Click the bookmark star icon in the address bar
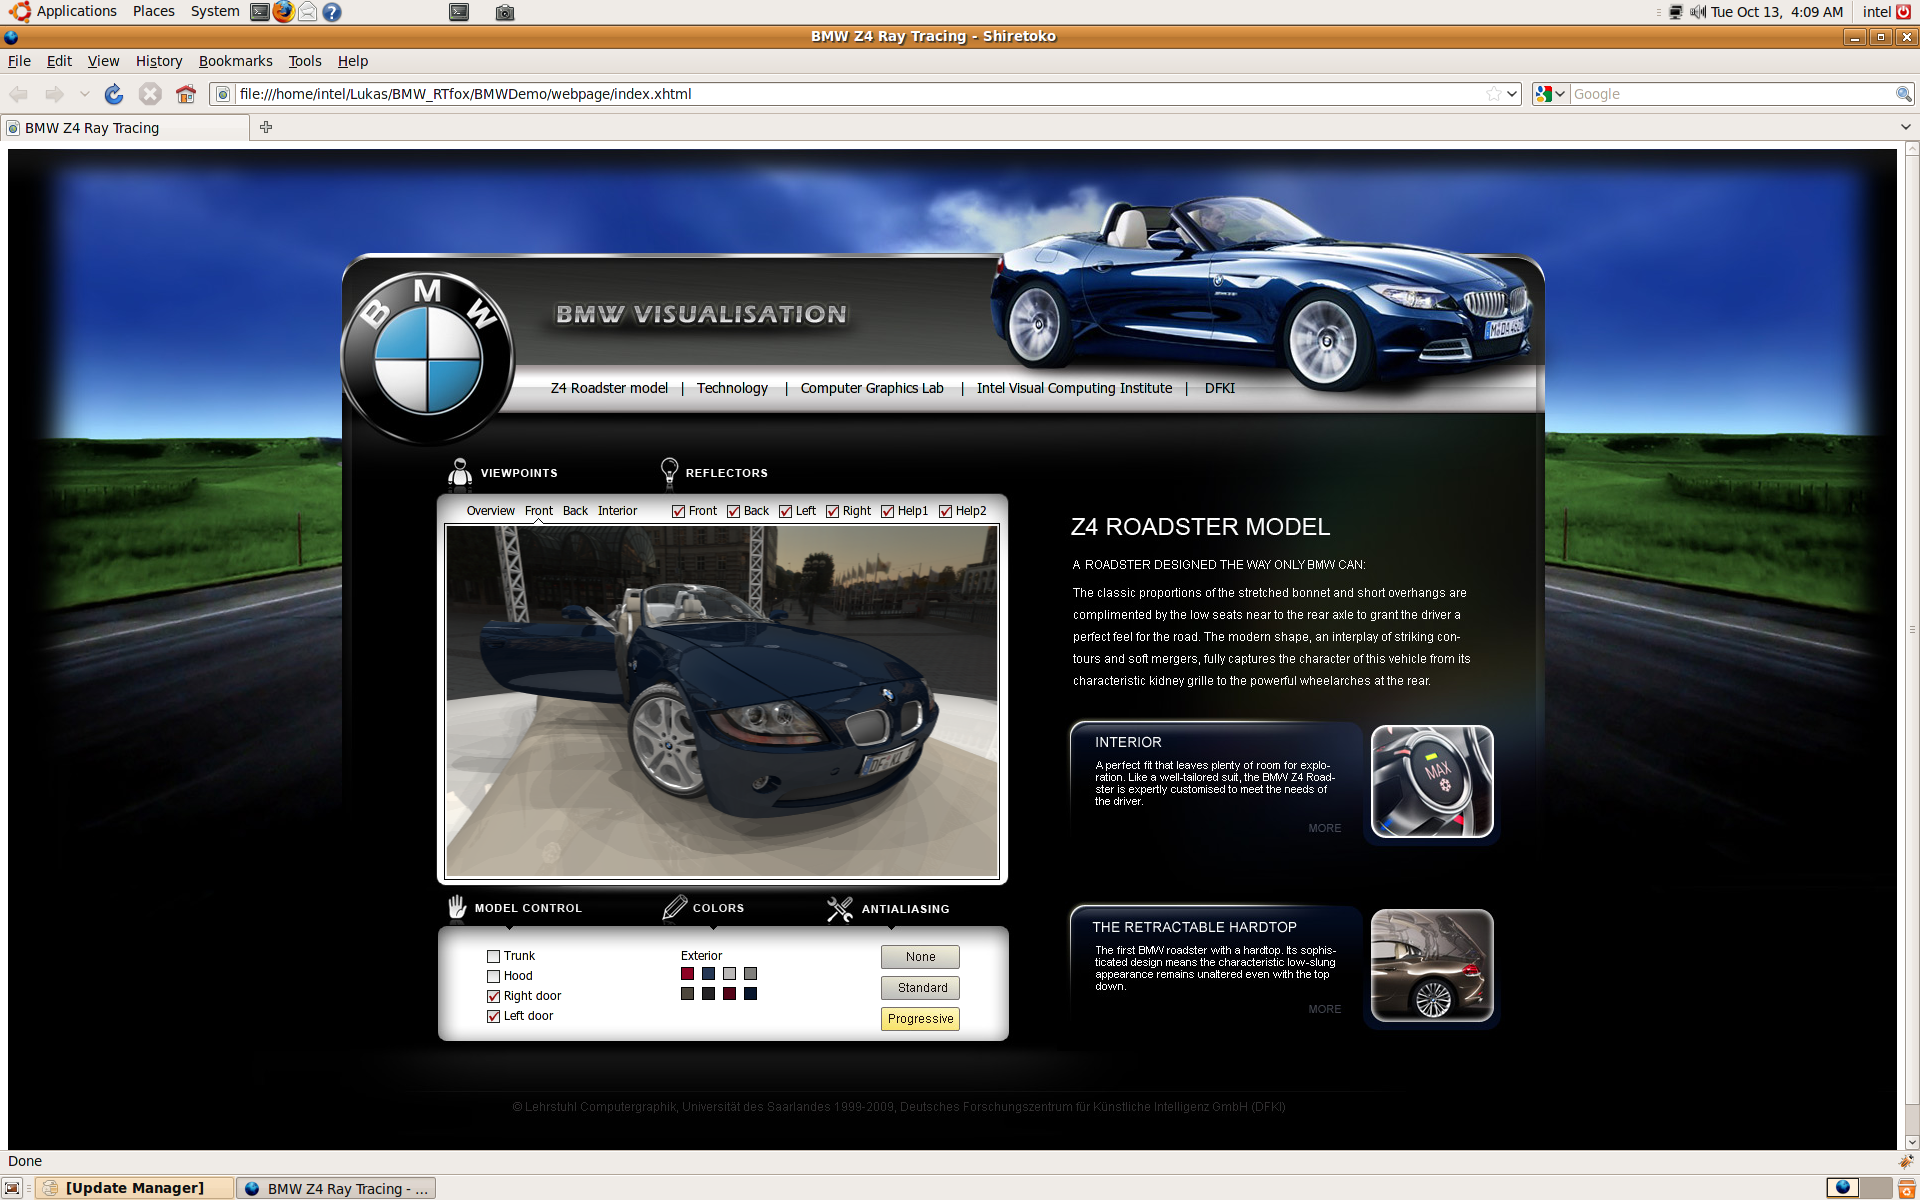Screen dimensions: 1920x1200 (1493, 94)
